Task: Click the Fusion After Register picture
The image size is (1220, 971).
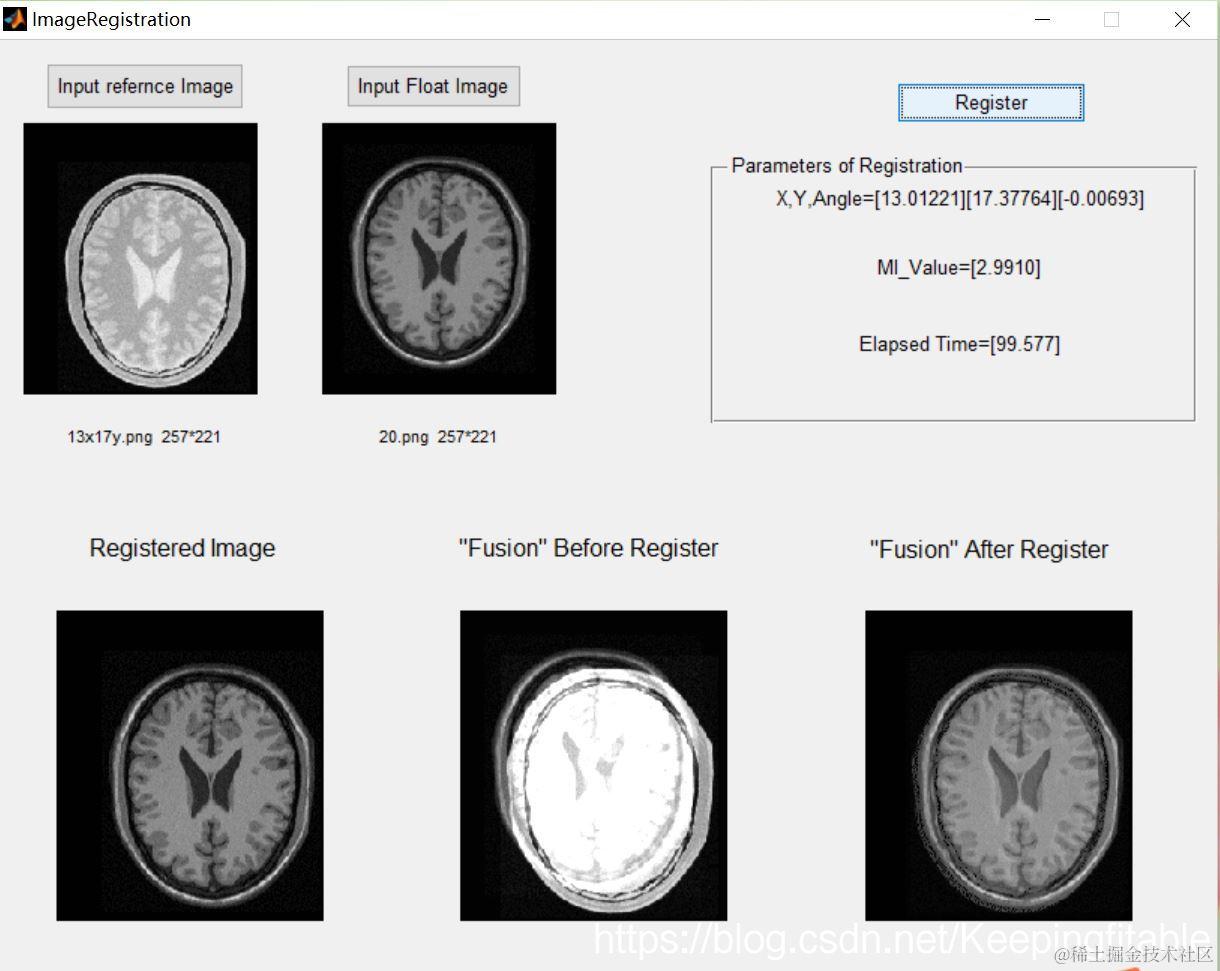Action: tap(998, 765)
